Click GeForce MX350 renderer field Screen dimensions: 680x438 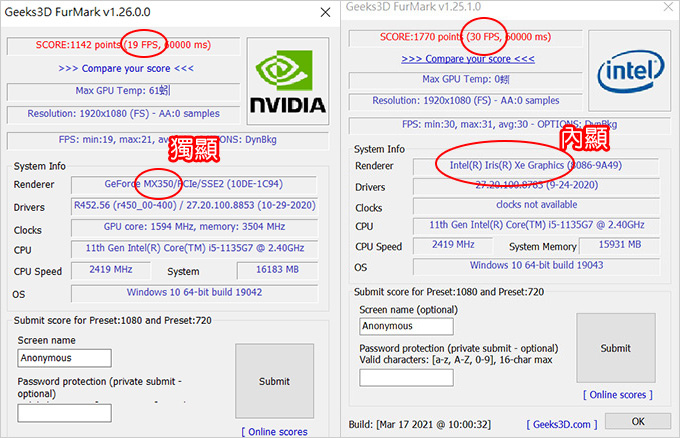[194, 184]
